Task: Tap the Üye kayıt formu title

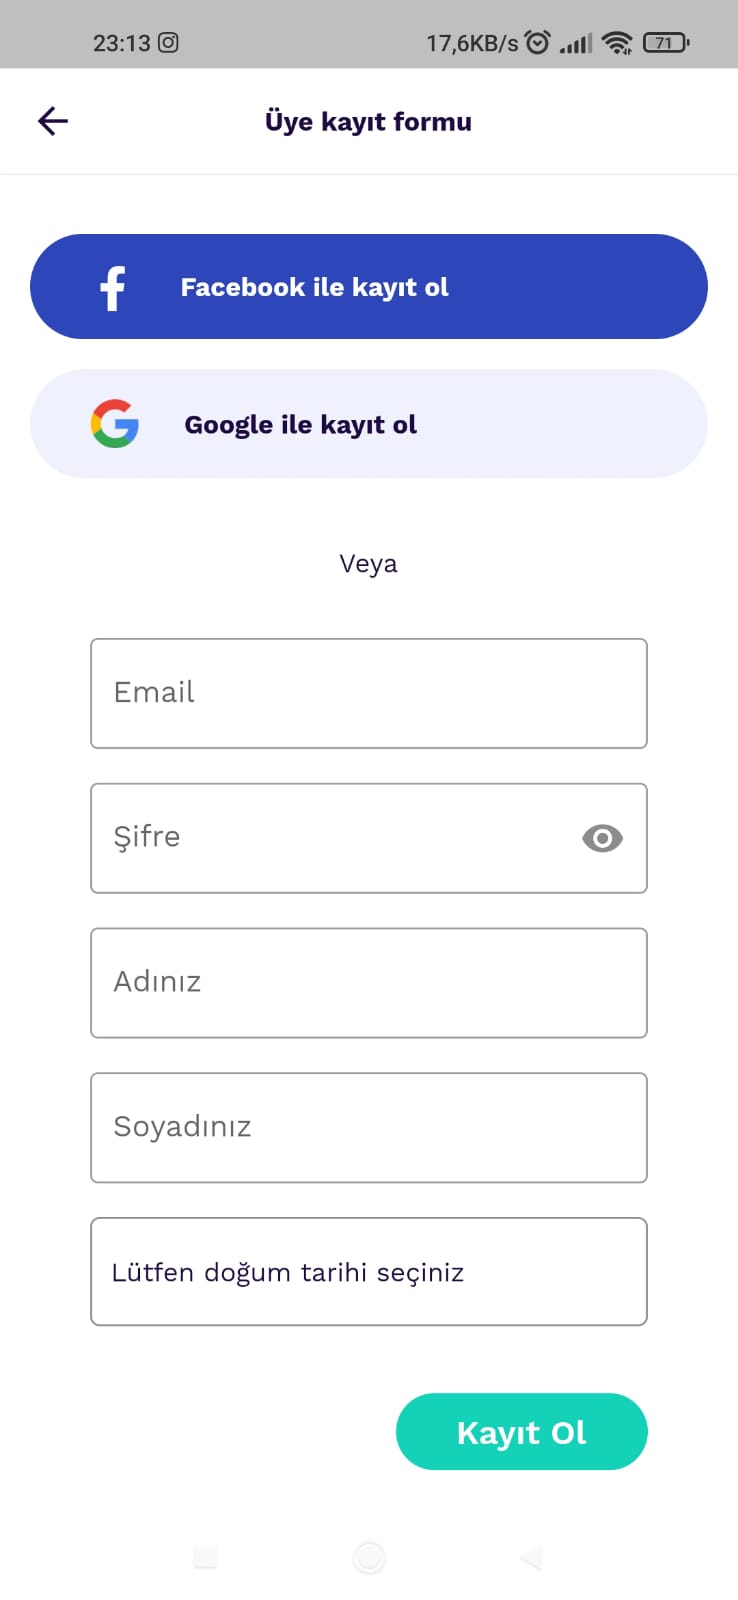Action: 368,122
